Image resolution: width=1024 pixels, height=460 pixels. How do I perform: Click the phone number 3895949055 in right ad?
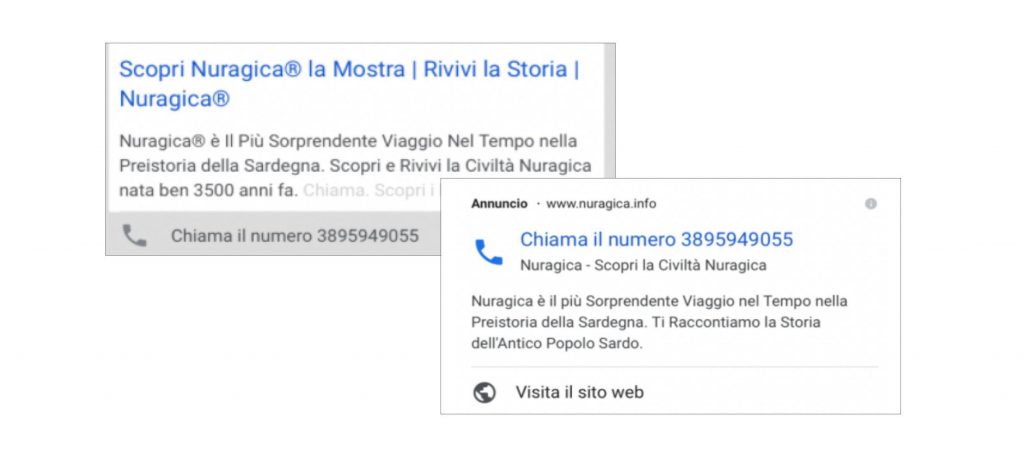tap(737, 239)
